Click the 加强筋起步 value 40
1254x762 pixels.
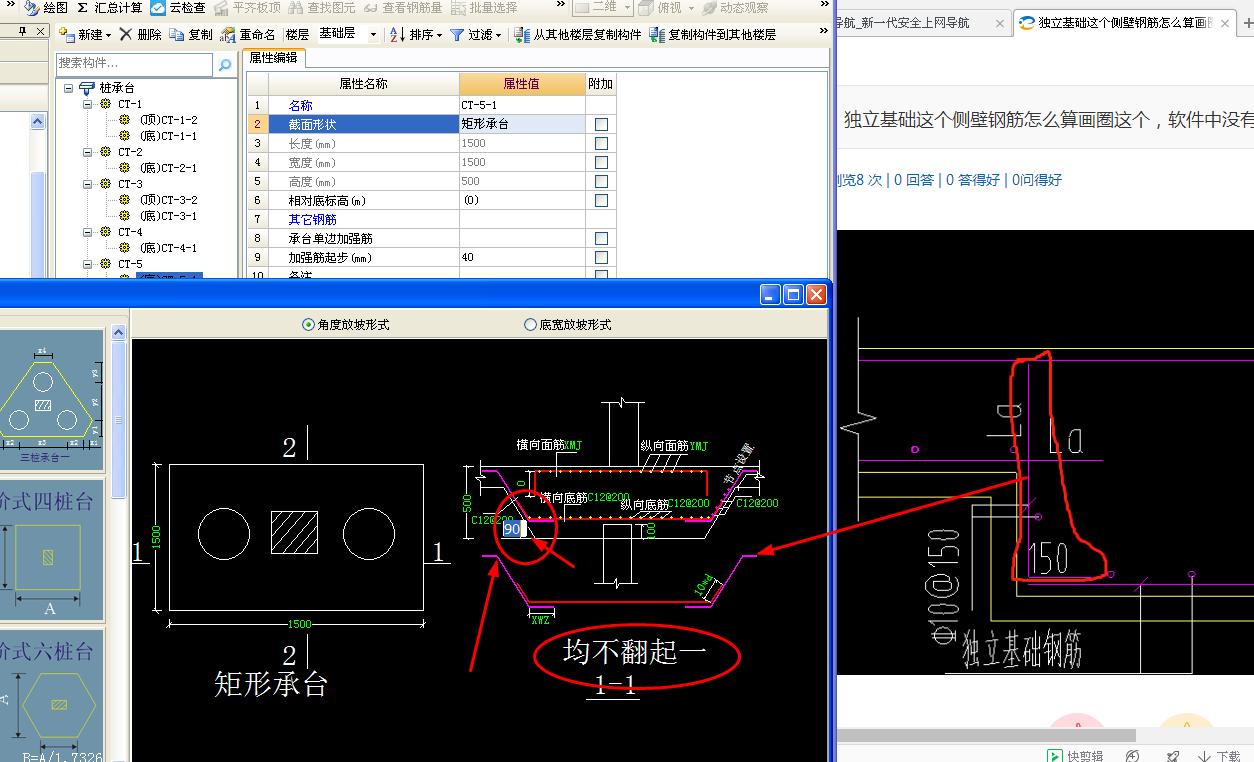[x=522, y=257]
